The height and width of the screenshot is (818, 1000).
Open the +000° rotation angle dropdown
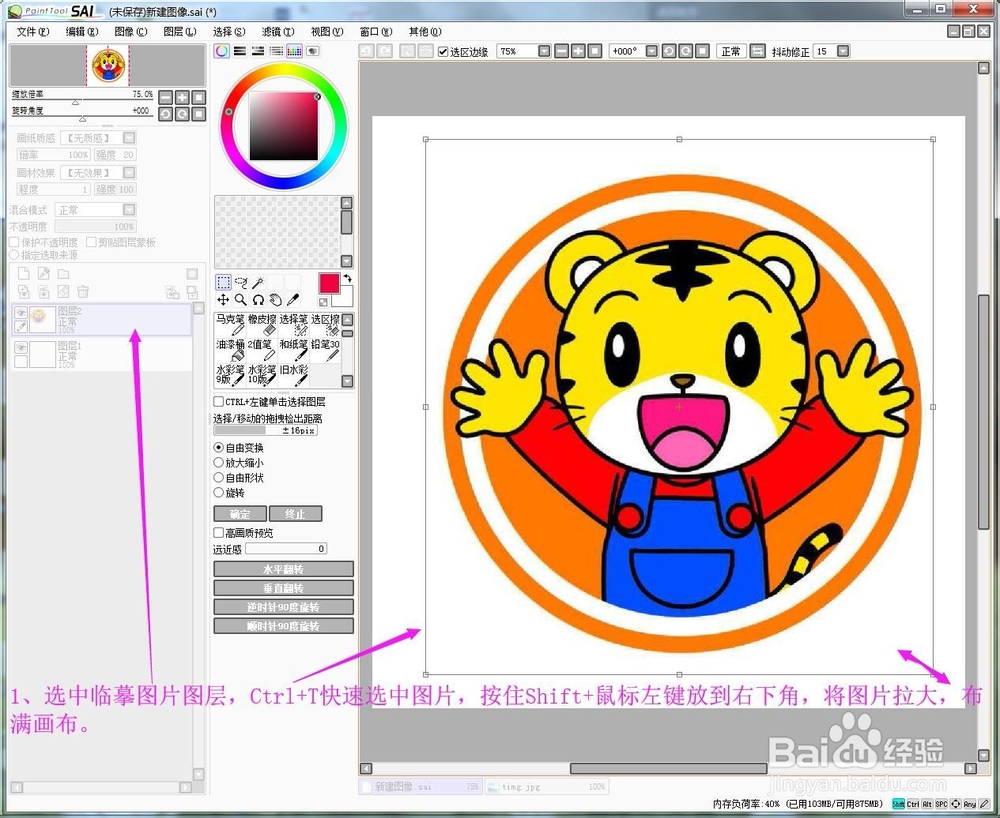click(652, 51)
